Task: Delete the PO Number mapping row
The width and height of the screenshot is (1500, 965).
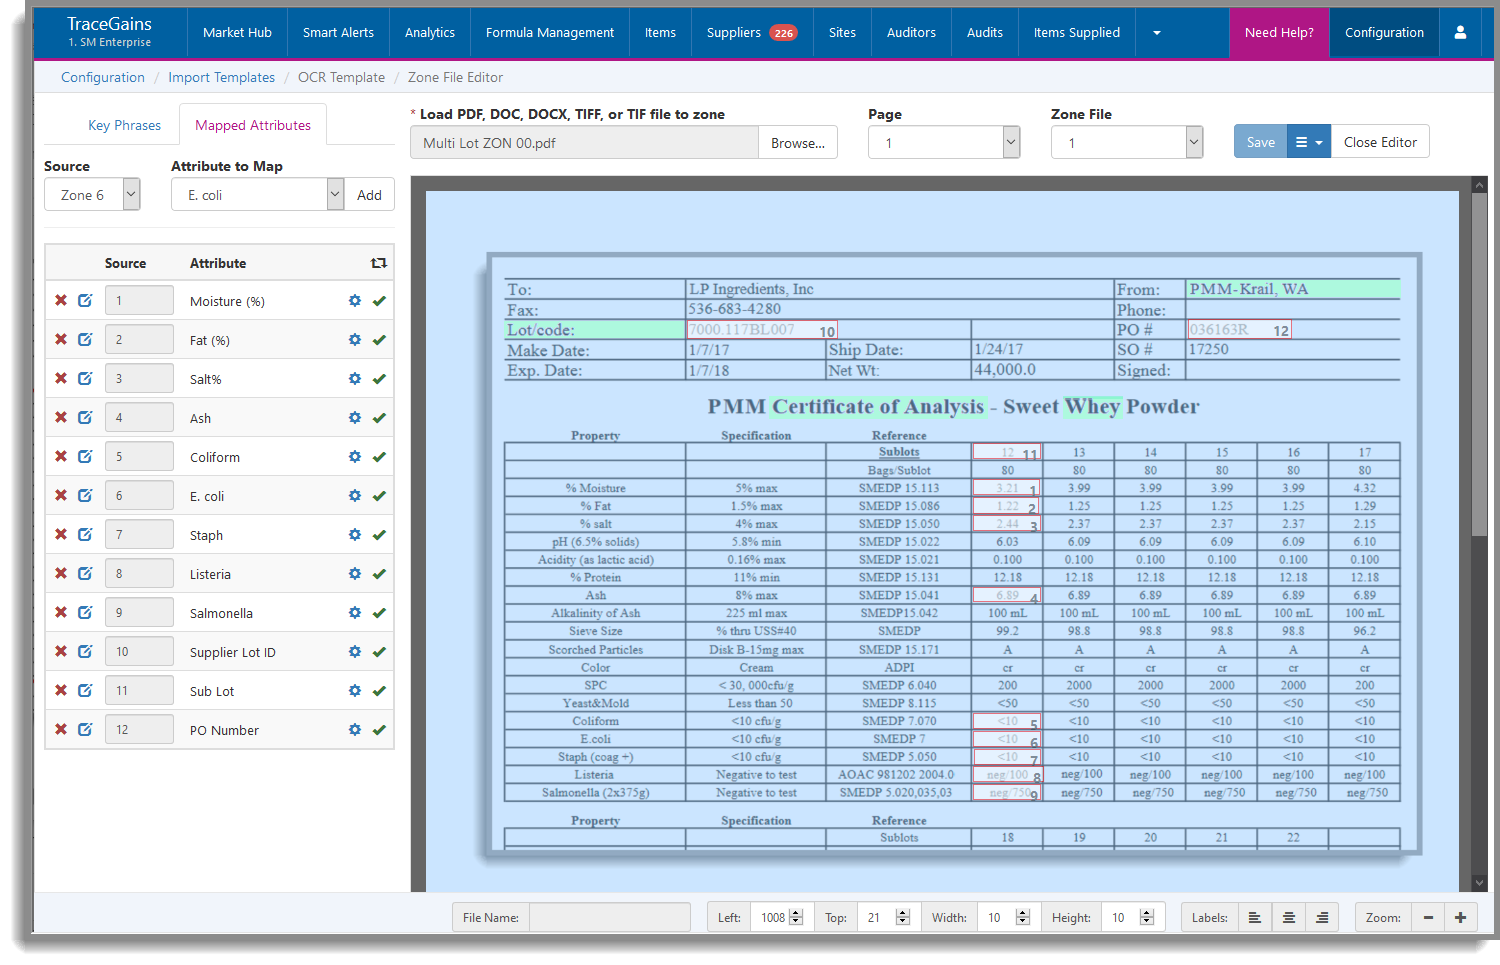Action: pyautogui.click(x=61, y=730)
